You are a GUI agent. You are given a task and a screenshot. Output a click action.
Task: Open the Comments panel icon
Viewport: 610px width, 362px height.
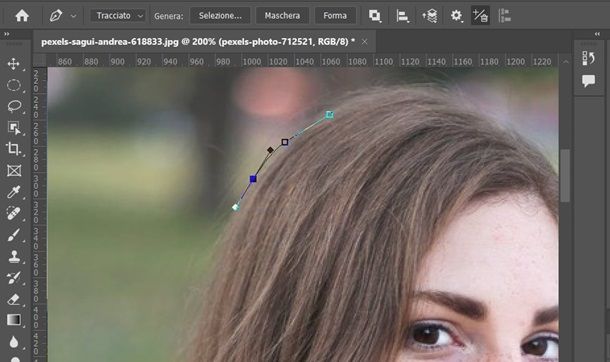click(588, 81)
